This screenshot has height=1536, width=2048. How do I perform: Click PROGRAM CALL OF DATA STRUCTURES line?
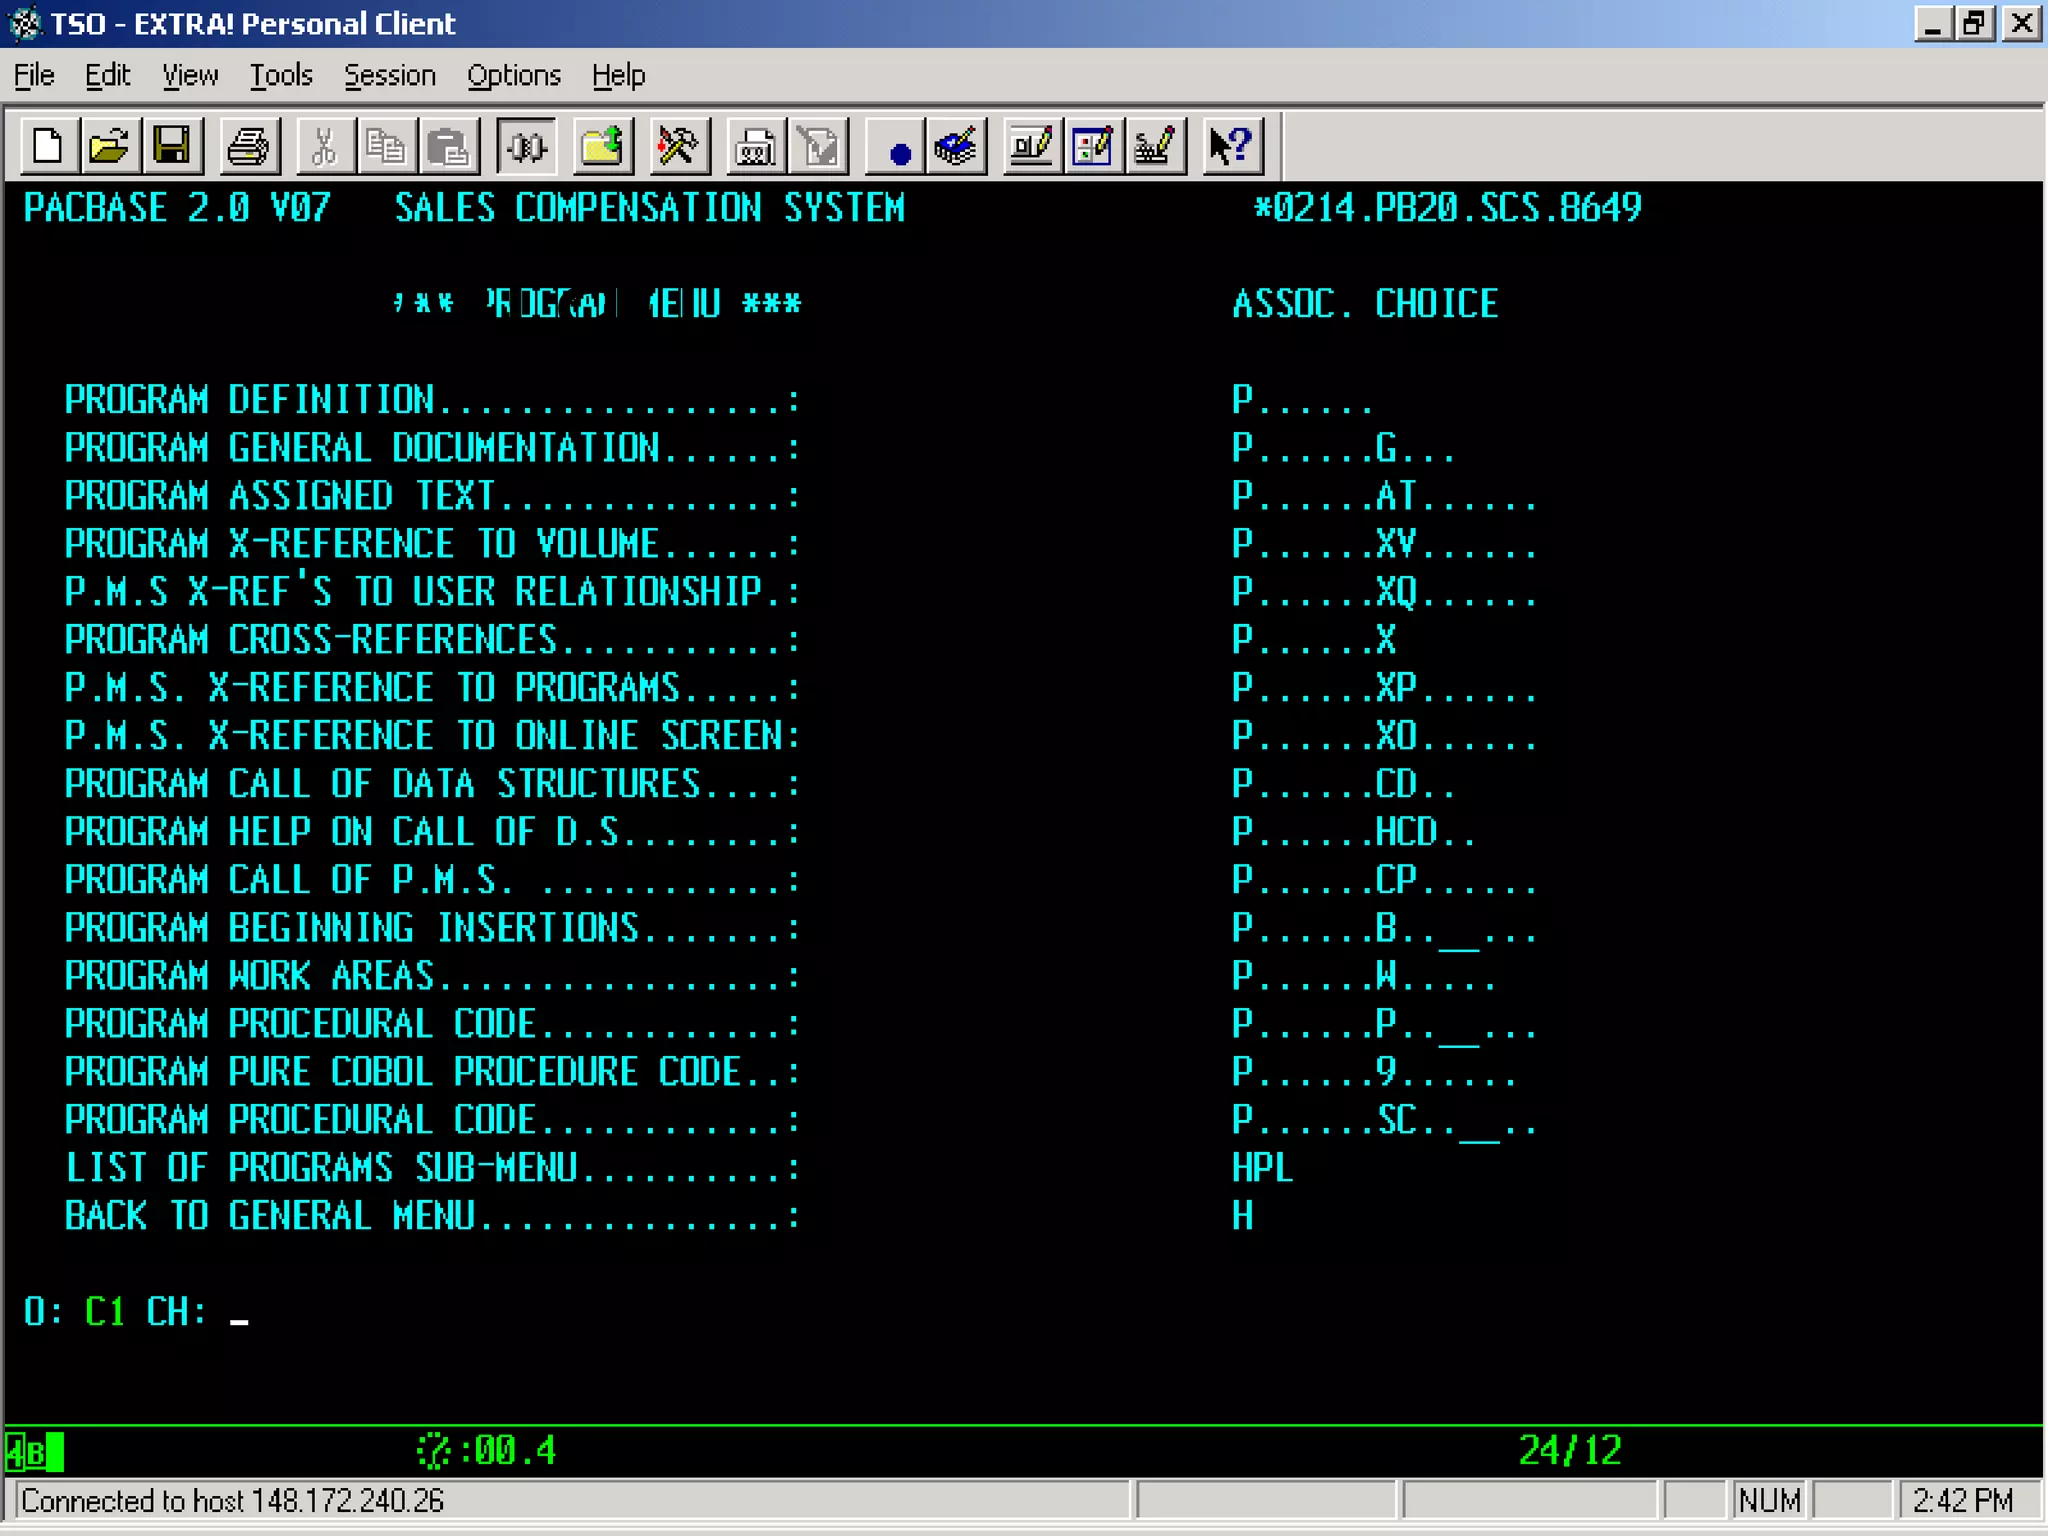coord(432,785)
